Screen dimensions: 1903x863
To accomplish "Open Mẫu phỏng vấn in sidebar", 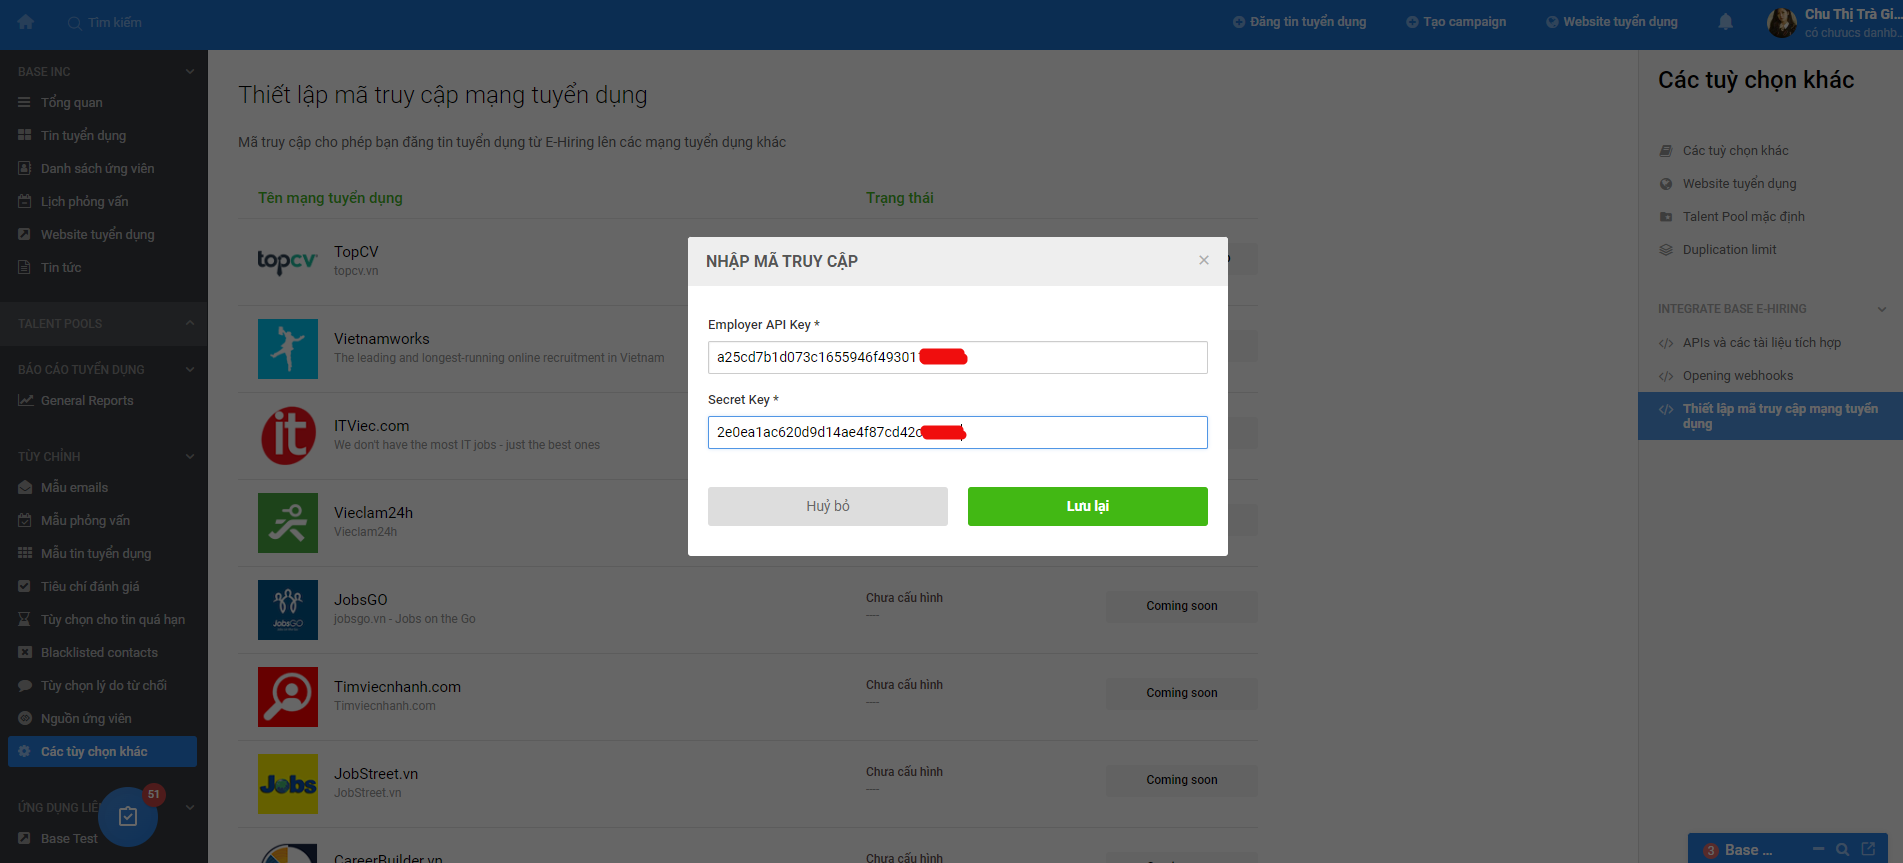I will pos(86,520).
